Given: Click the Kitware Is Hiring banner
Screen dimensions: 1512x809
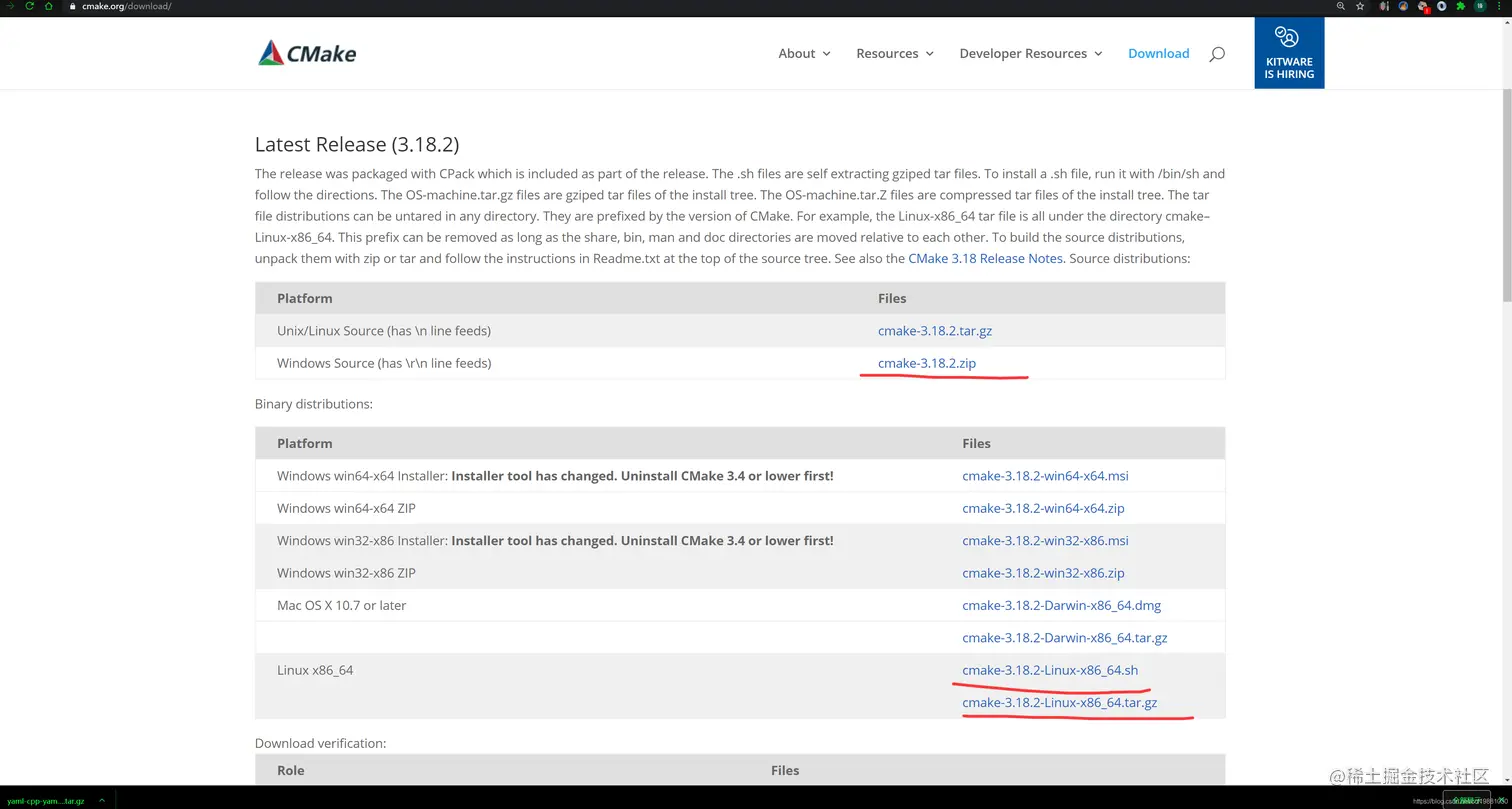Looking at the screenshot, I should point(1289,53).
